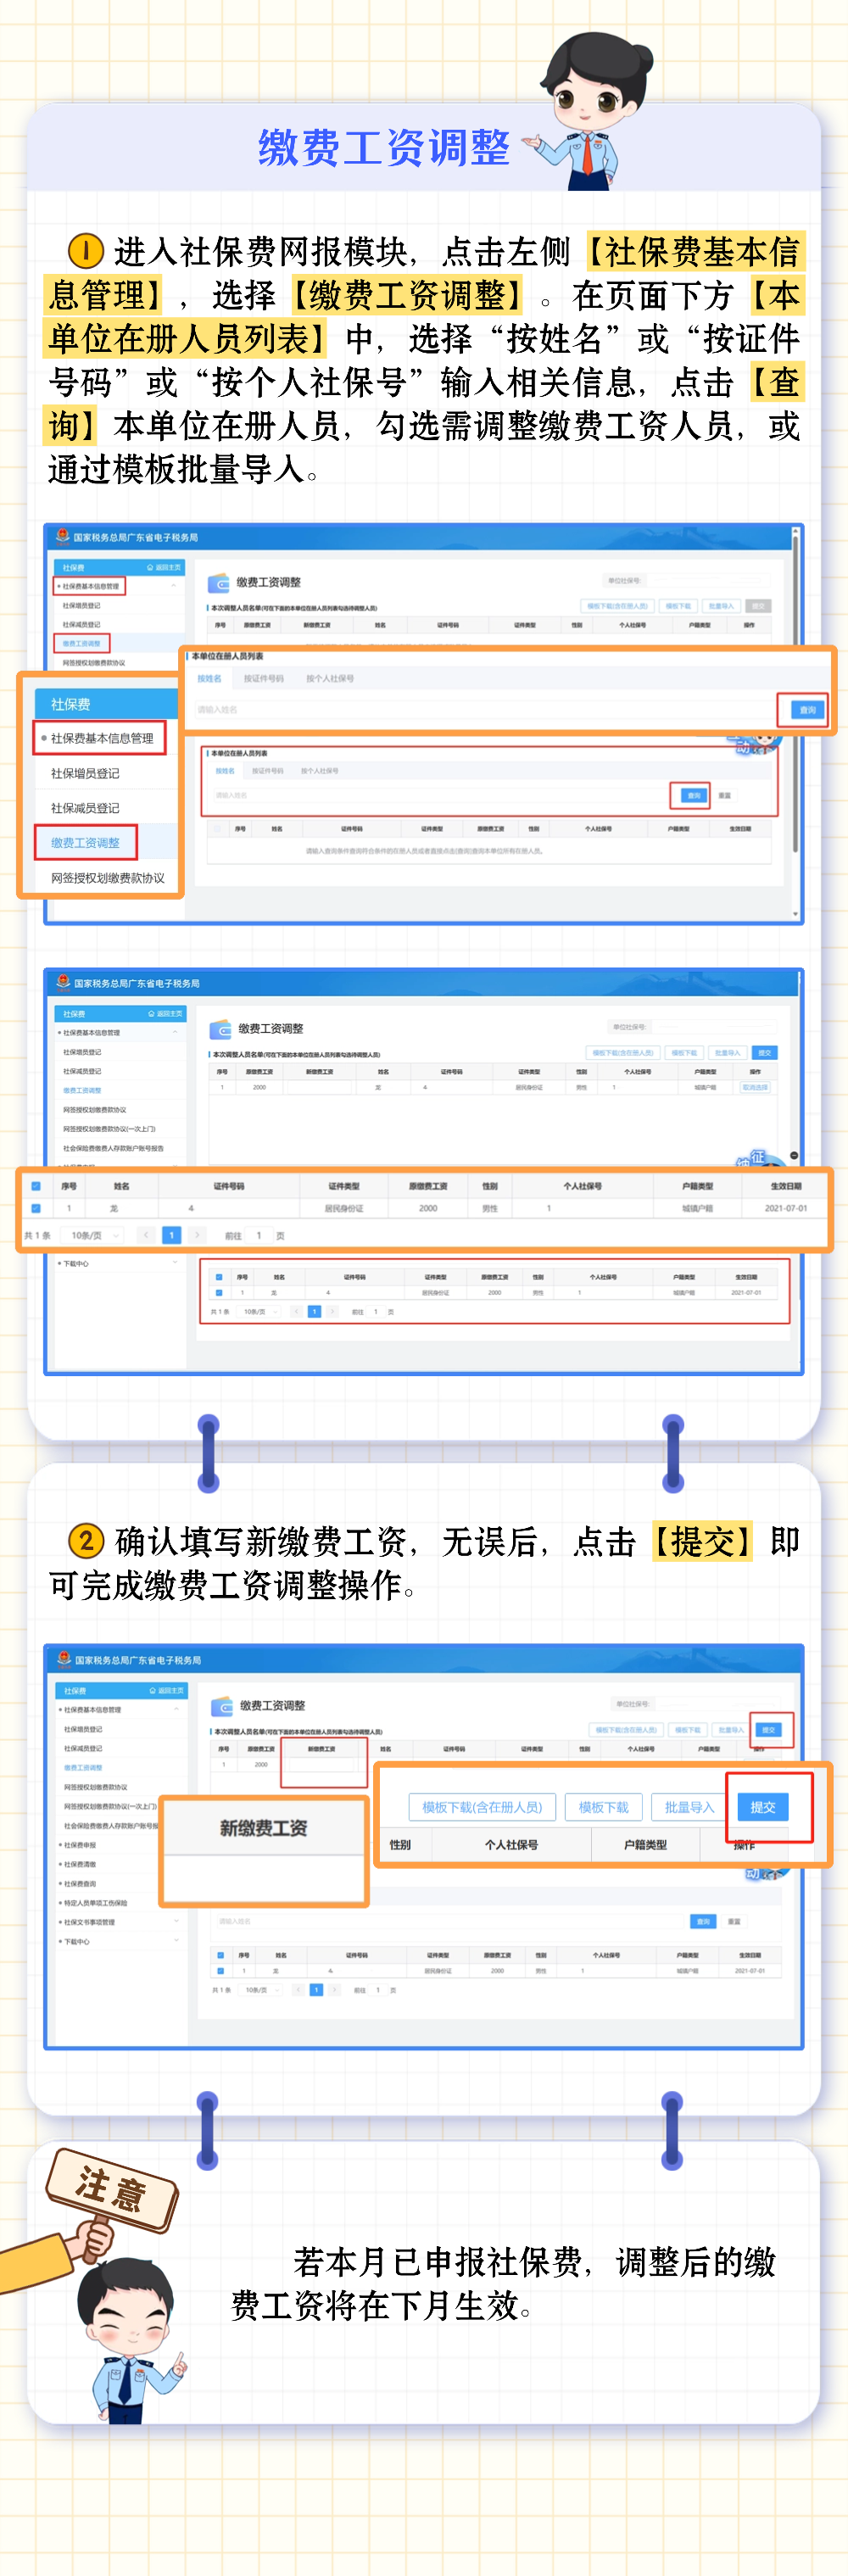The image size is (848, 2576).
Task: Tick header select-all checkbox in enlarged table callout
Action: point(35,1186)
